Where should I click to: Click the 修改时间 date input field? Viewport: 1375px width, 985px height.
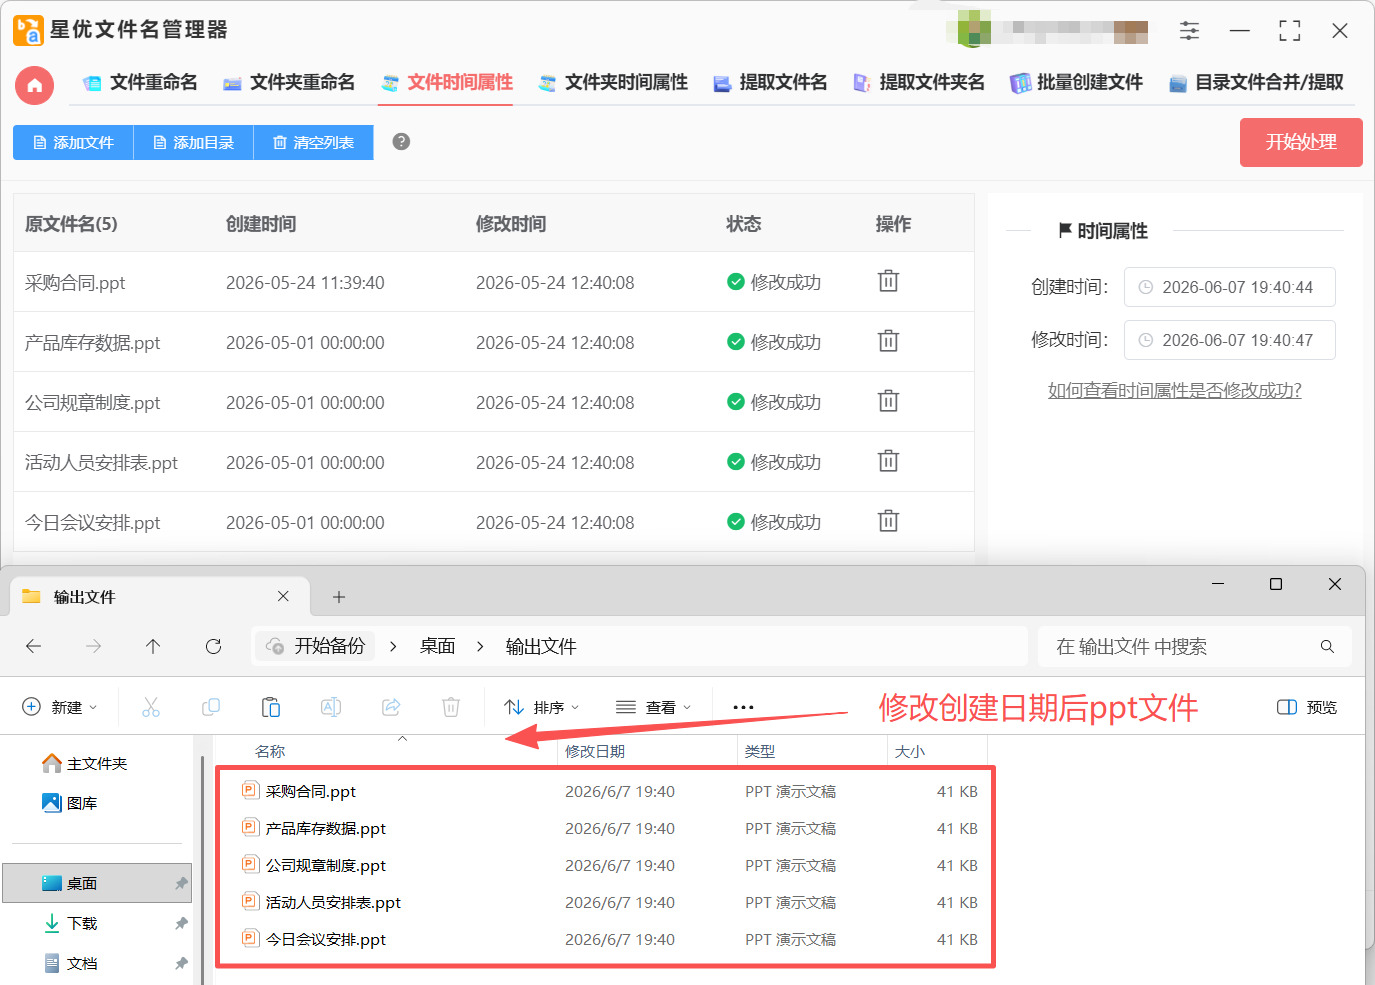(x=1229, y=340)
